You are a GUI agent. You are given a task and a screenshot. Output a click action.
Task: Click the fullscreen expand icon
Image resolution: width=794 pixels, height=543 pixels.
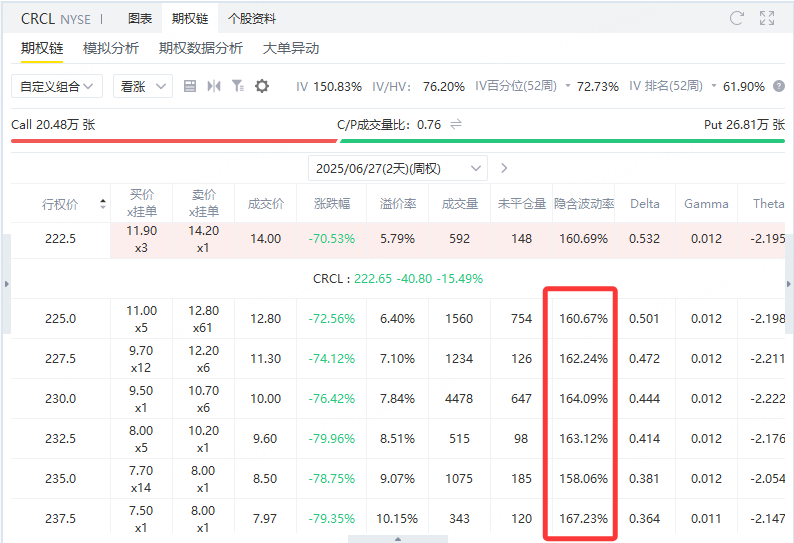tap(767, 18)
